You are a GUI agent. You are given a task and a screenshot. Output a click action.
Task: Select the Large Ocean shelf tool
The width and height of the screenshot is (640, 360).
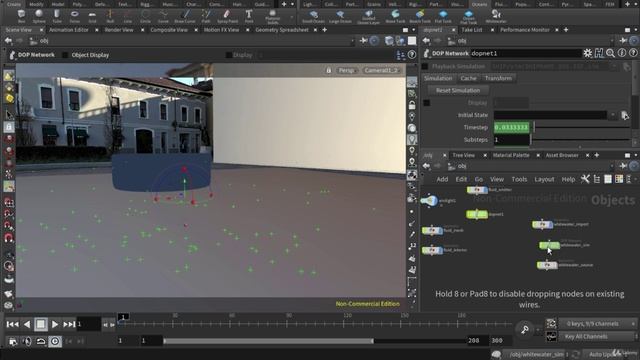pos(340,16)
